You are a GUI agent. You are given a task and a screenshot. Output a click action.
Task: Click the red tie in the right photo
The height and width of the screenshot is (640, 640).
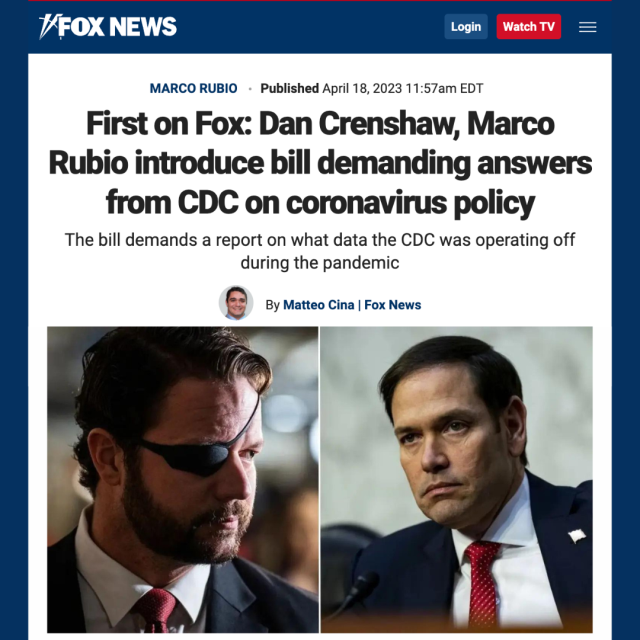click(484, 581)
